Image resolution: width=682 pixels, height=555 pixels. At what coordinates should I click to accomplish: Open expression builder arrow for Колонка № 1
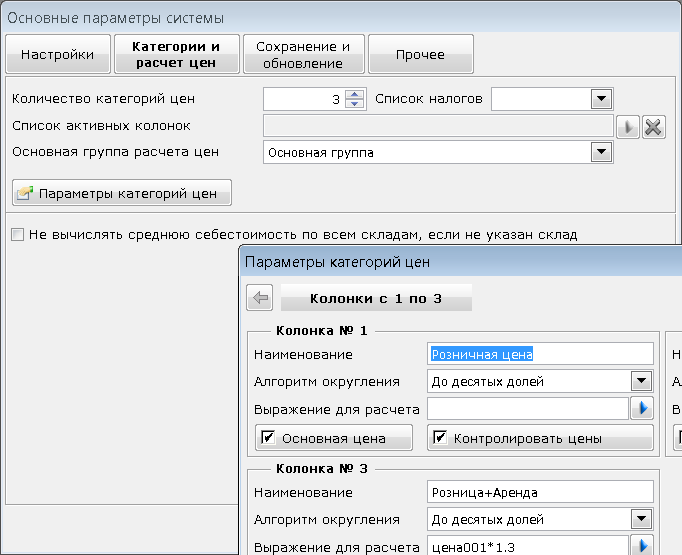(642, 409)
